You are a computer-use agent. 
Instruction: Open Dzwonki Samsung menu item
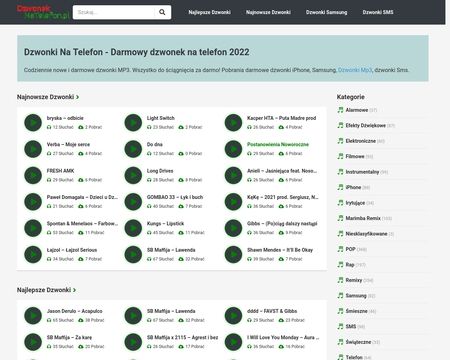[x=327, y=12]
